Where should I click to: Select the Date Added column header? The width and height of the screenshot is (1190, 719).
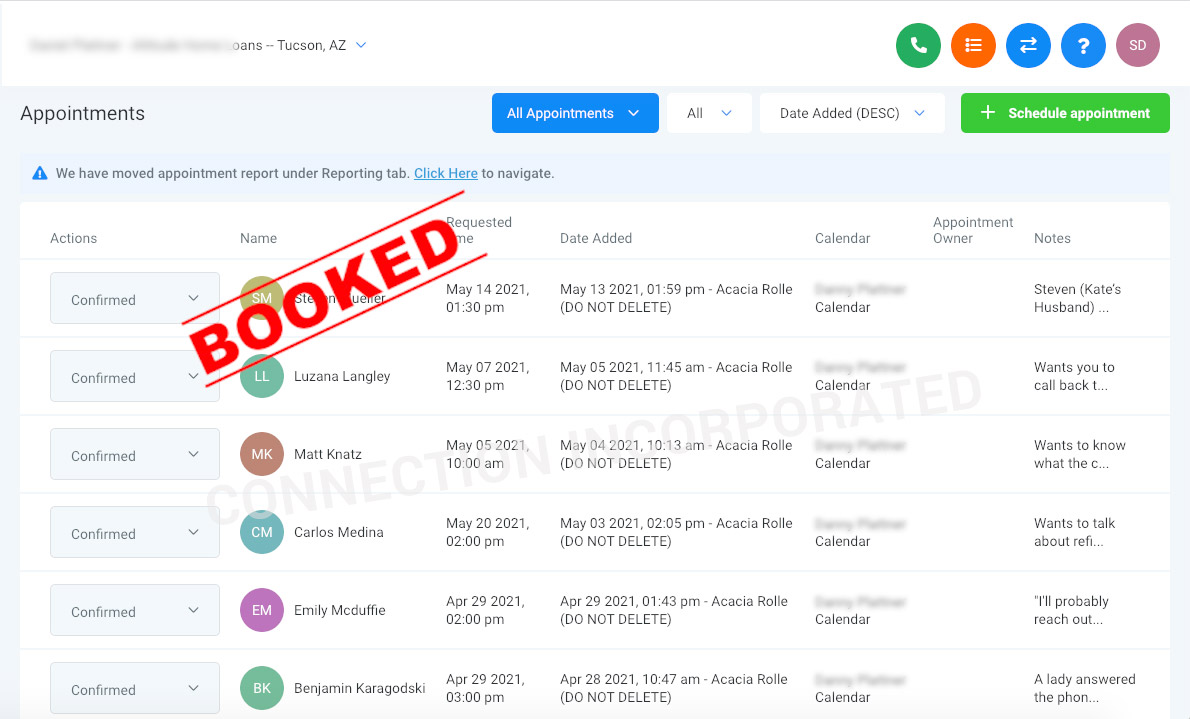596,238
